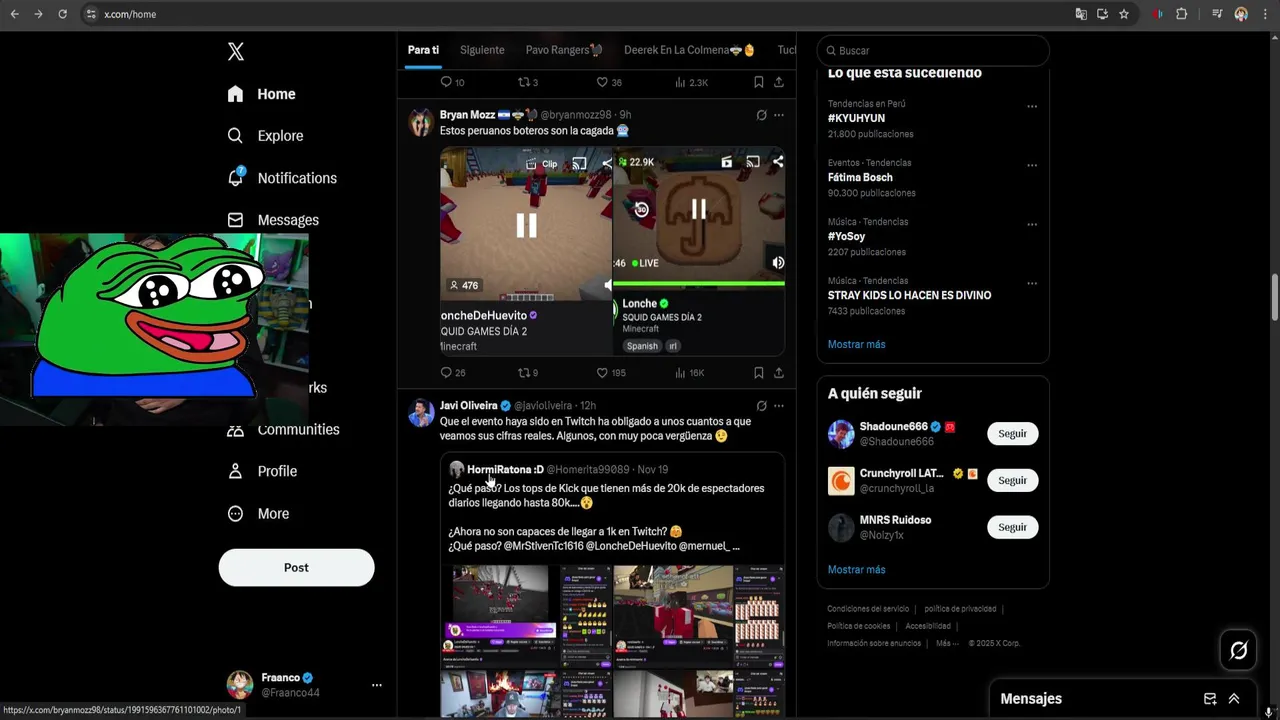1280x720 pixels.
Task: Switch to Siguiente tab
Action: click(x=482, y=50)
